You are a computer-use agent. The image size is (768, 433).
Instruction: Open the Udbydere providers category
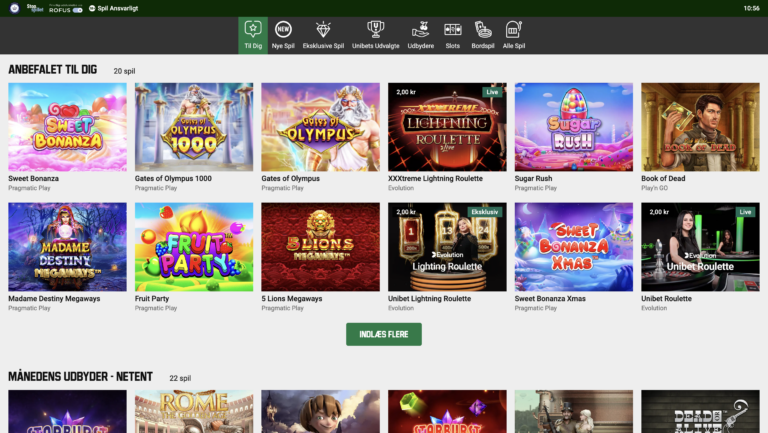421,35
